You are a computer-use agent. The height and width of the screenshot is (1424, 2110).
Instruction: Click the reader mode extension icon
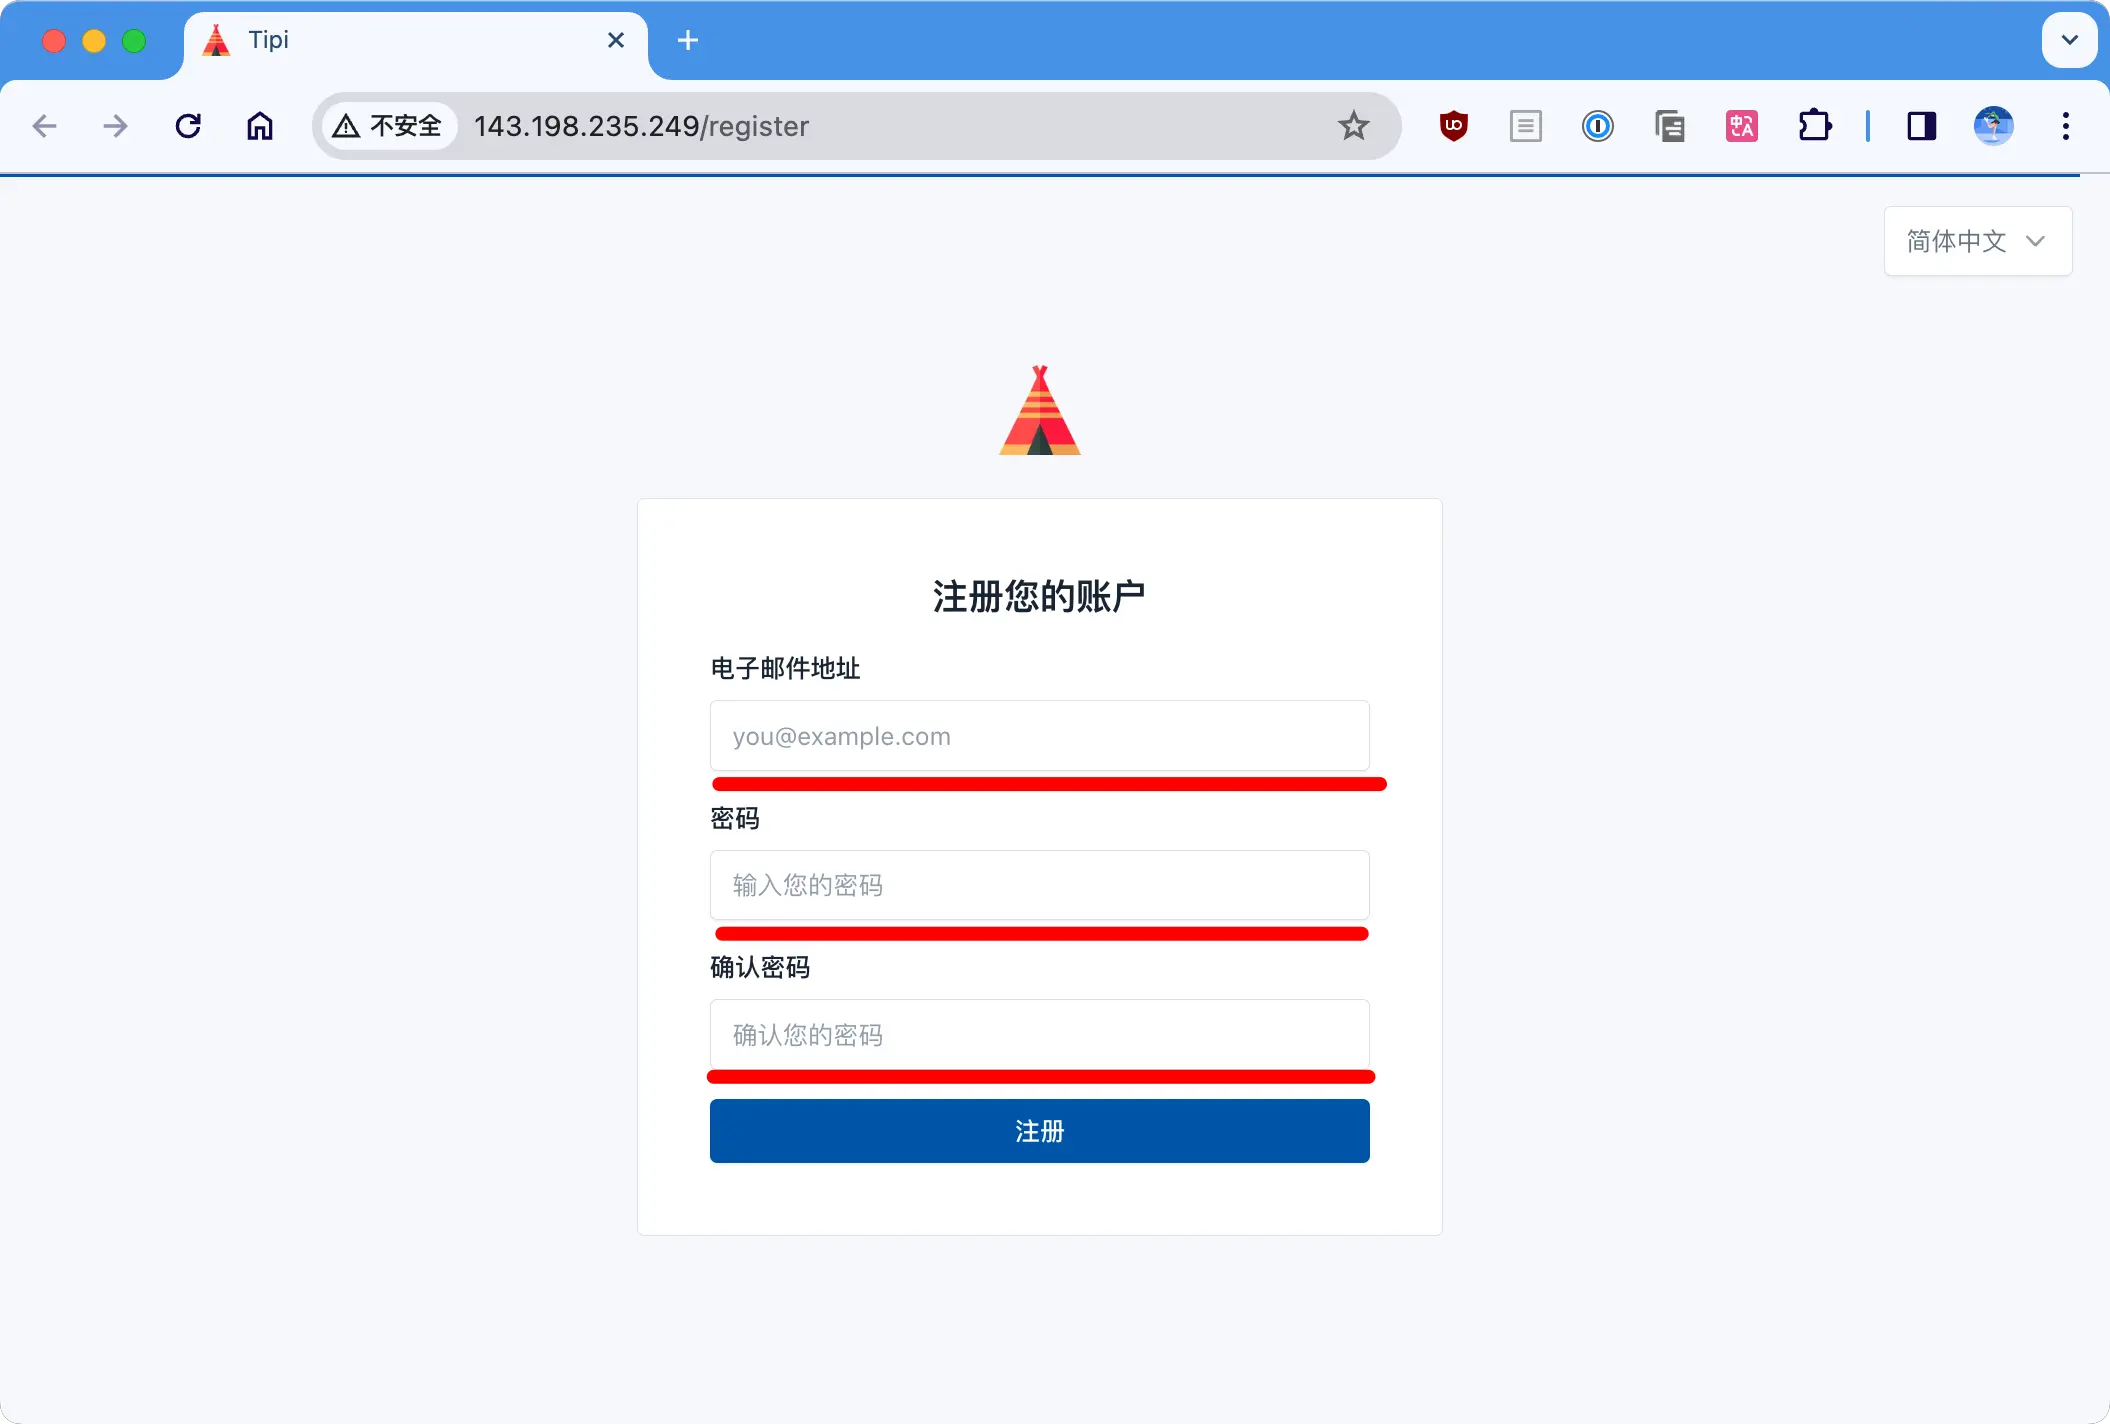[x=1525, y=126]
